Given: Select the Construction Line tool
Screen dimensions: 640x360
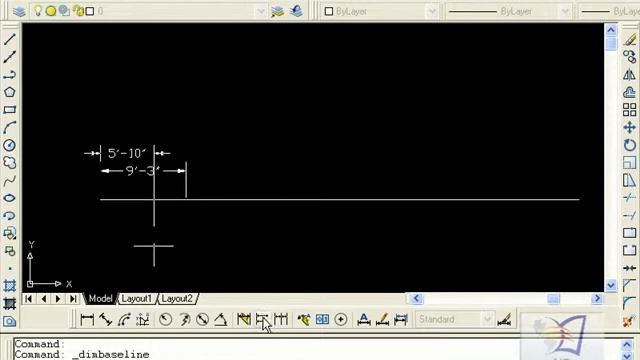Looking at the screenshot, I should pyautogui.click(x=9, y=57).
